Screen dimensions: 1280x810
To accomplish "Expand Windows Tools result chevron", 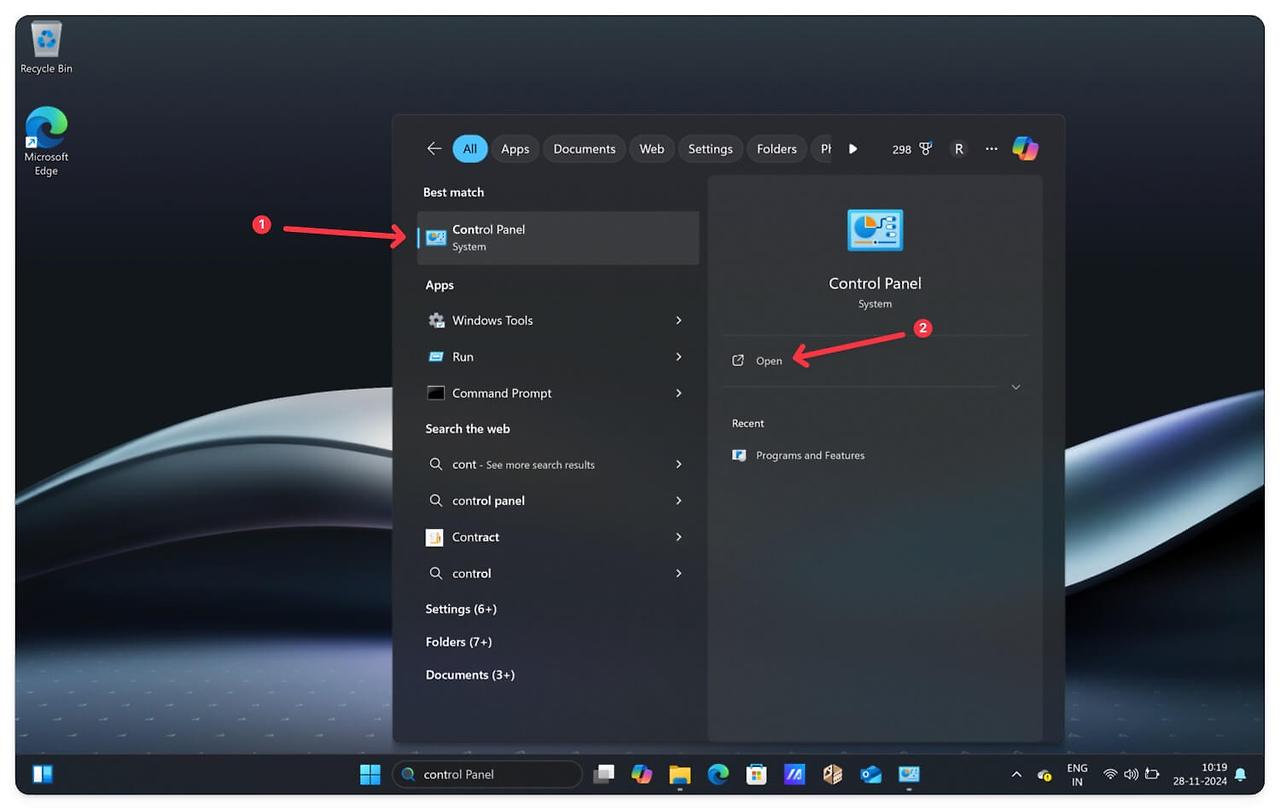I will (x=678, y=320).
